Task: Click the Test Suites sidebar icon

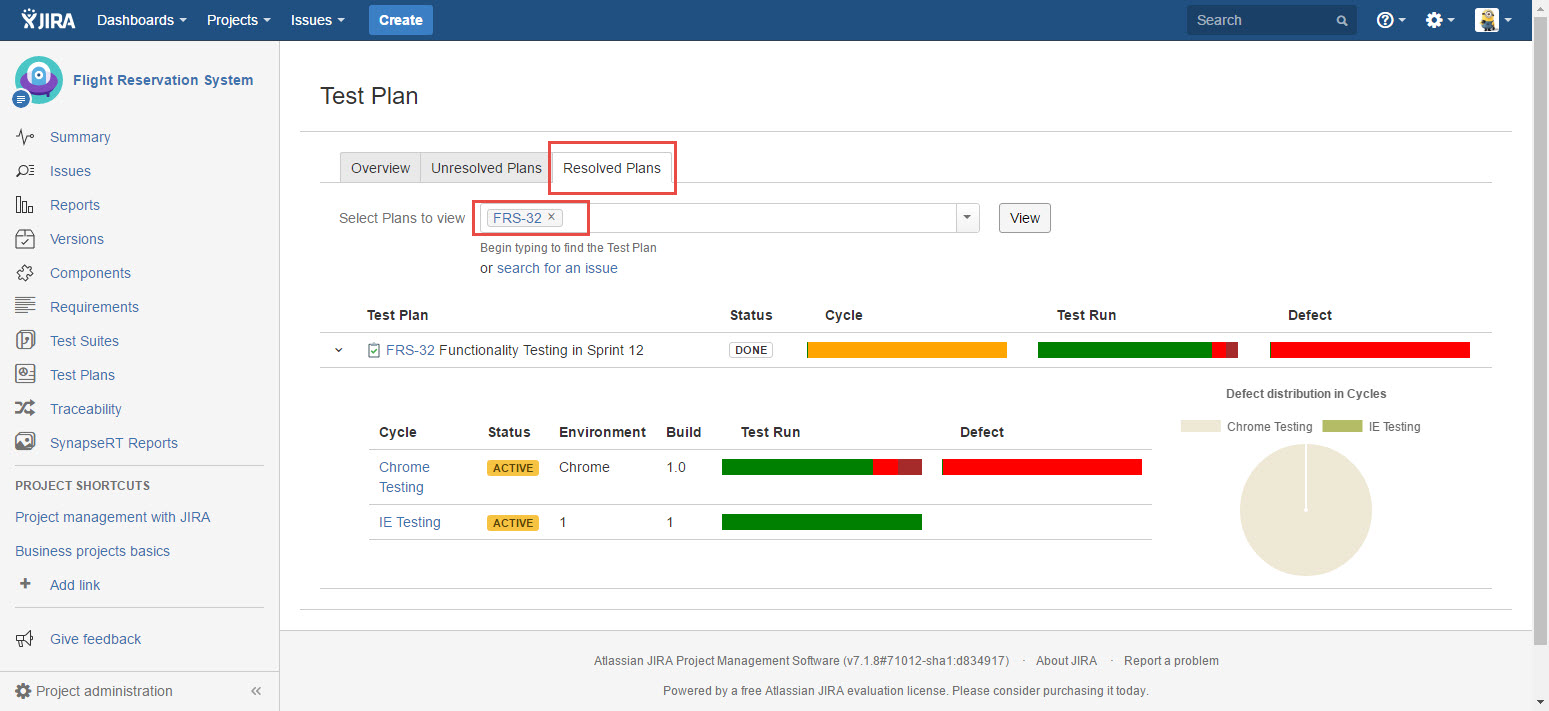Action: [25, 341]
